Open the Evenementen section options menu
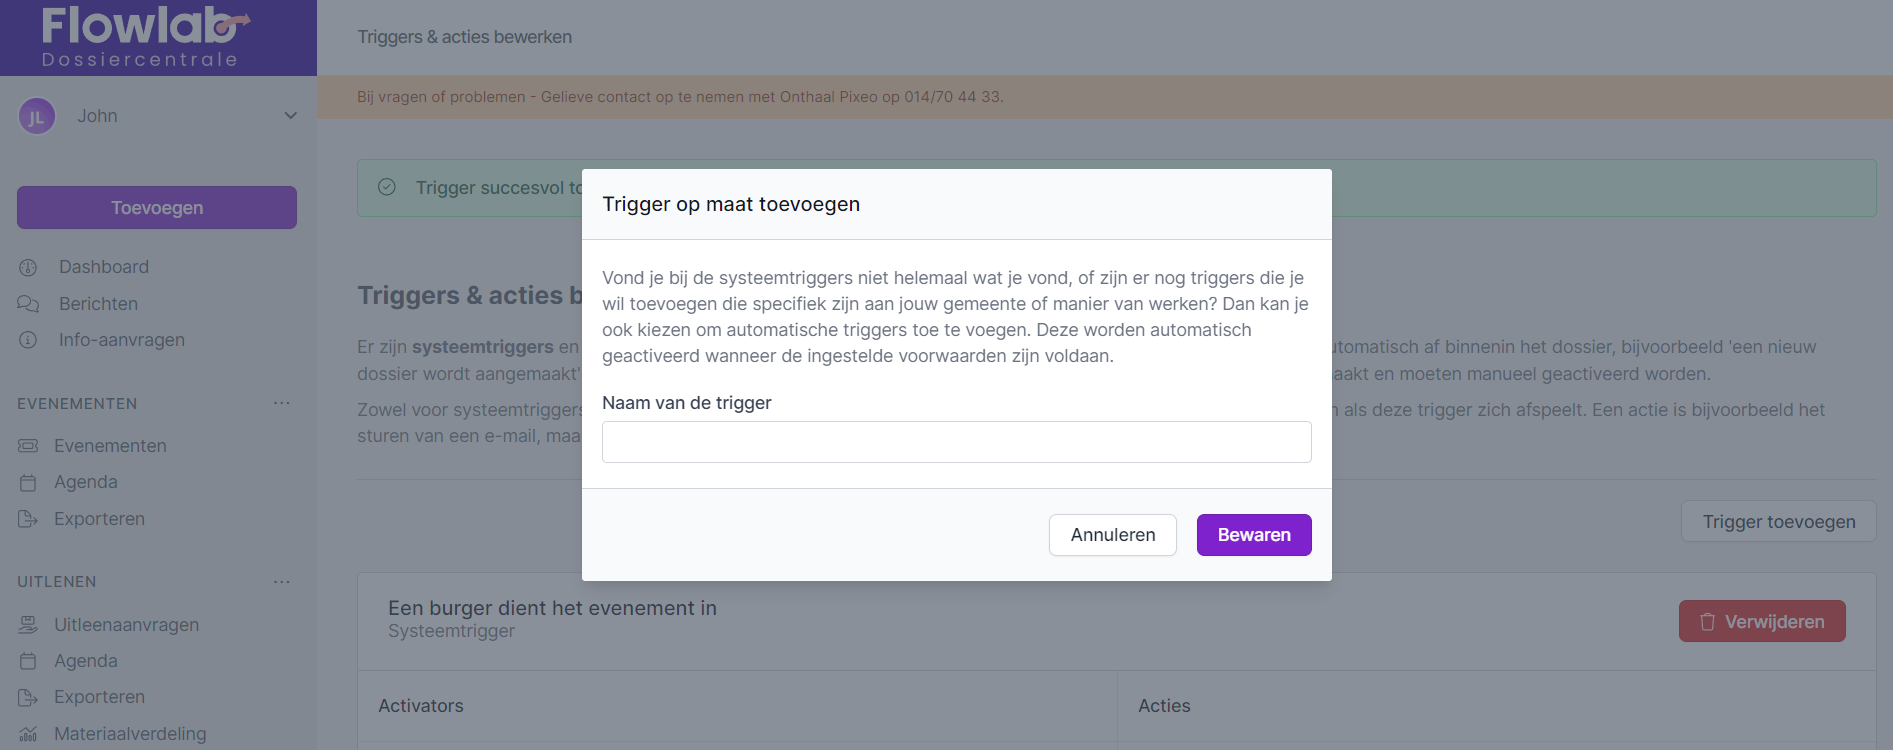 click(x=282, y=403)
